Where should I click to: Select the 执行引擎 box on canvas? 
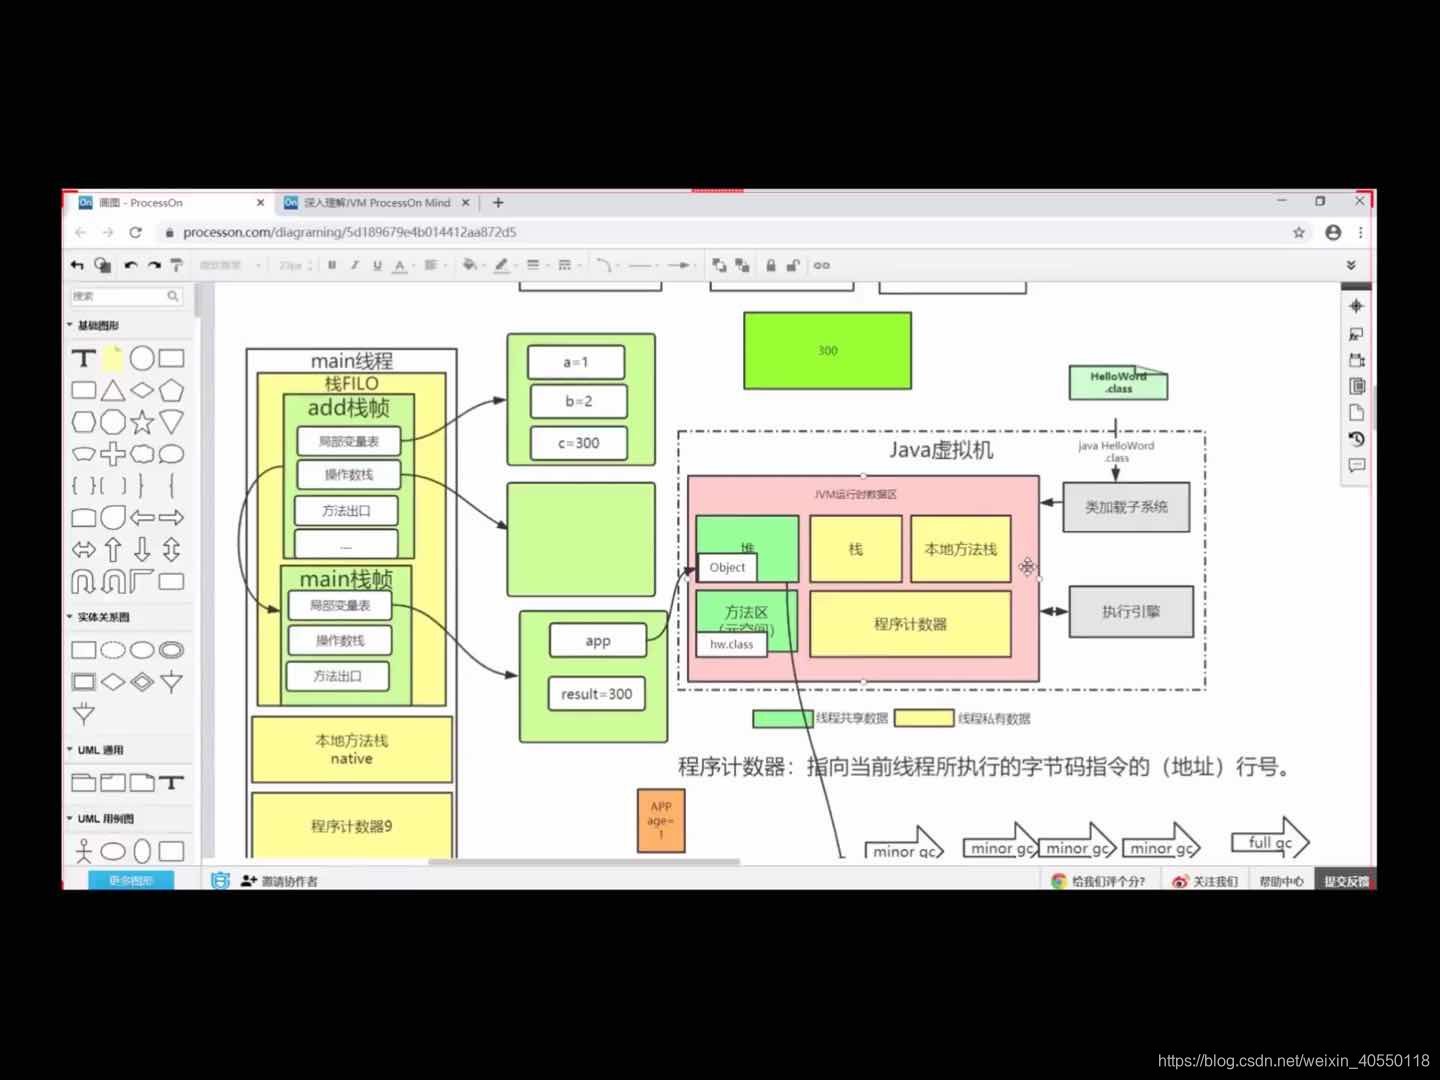tap(1131, 611)
